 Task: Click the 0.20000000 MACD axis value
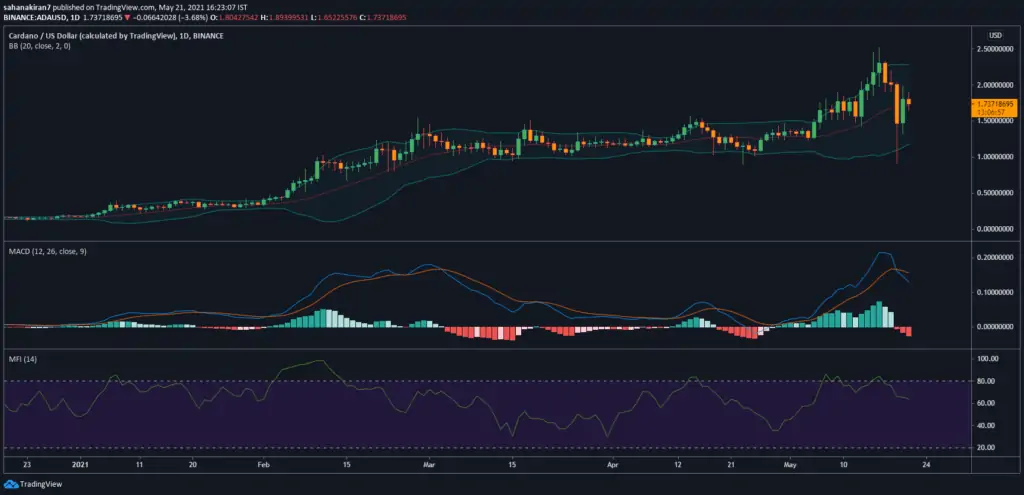tap(995, 257)
